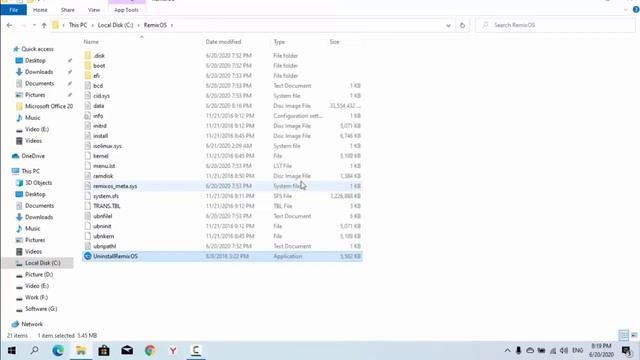Click Local Disk (C:) breadcrumb

(116, 25)
